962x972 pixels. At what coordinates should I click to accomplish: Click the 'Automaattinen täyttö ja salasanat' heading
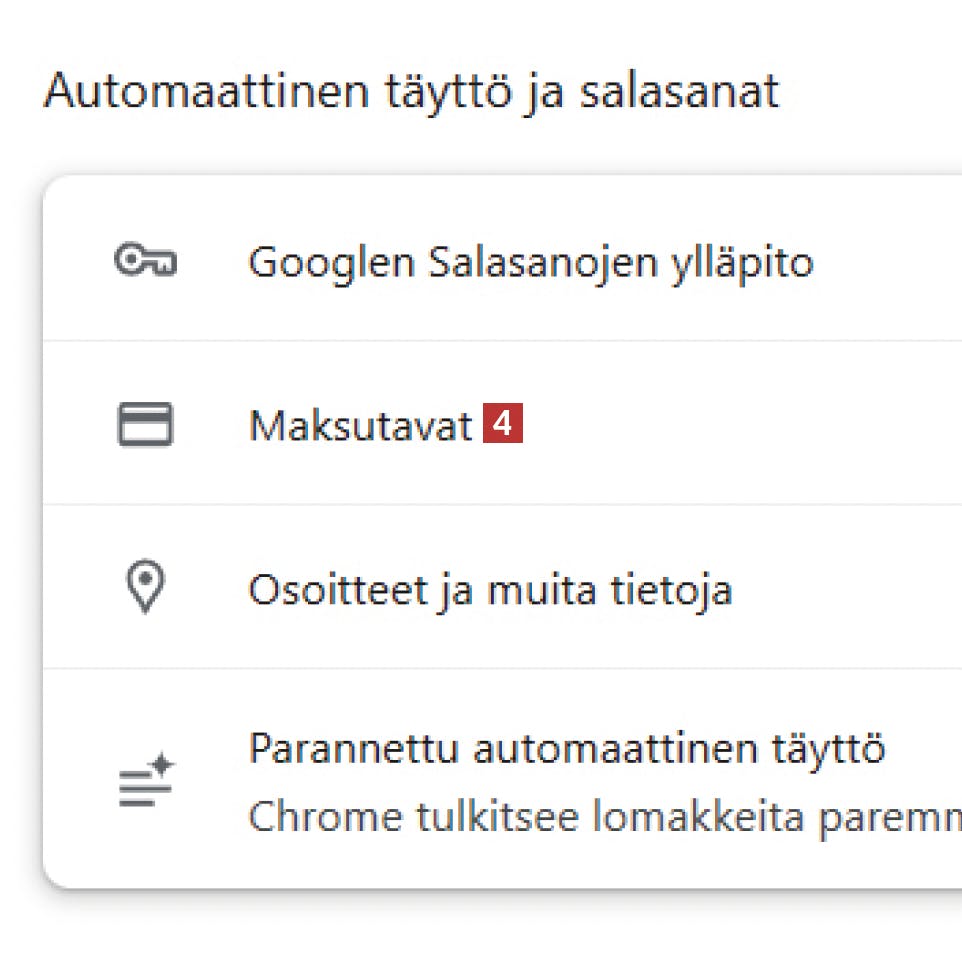(411, 93)
